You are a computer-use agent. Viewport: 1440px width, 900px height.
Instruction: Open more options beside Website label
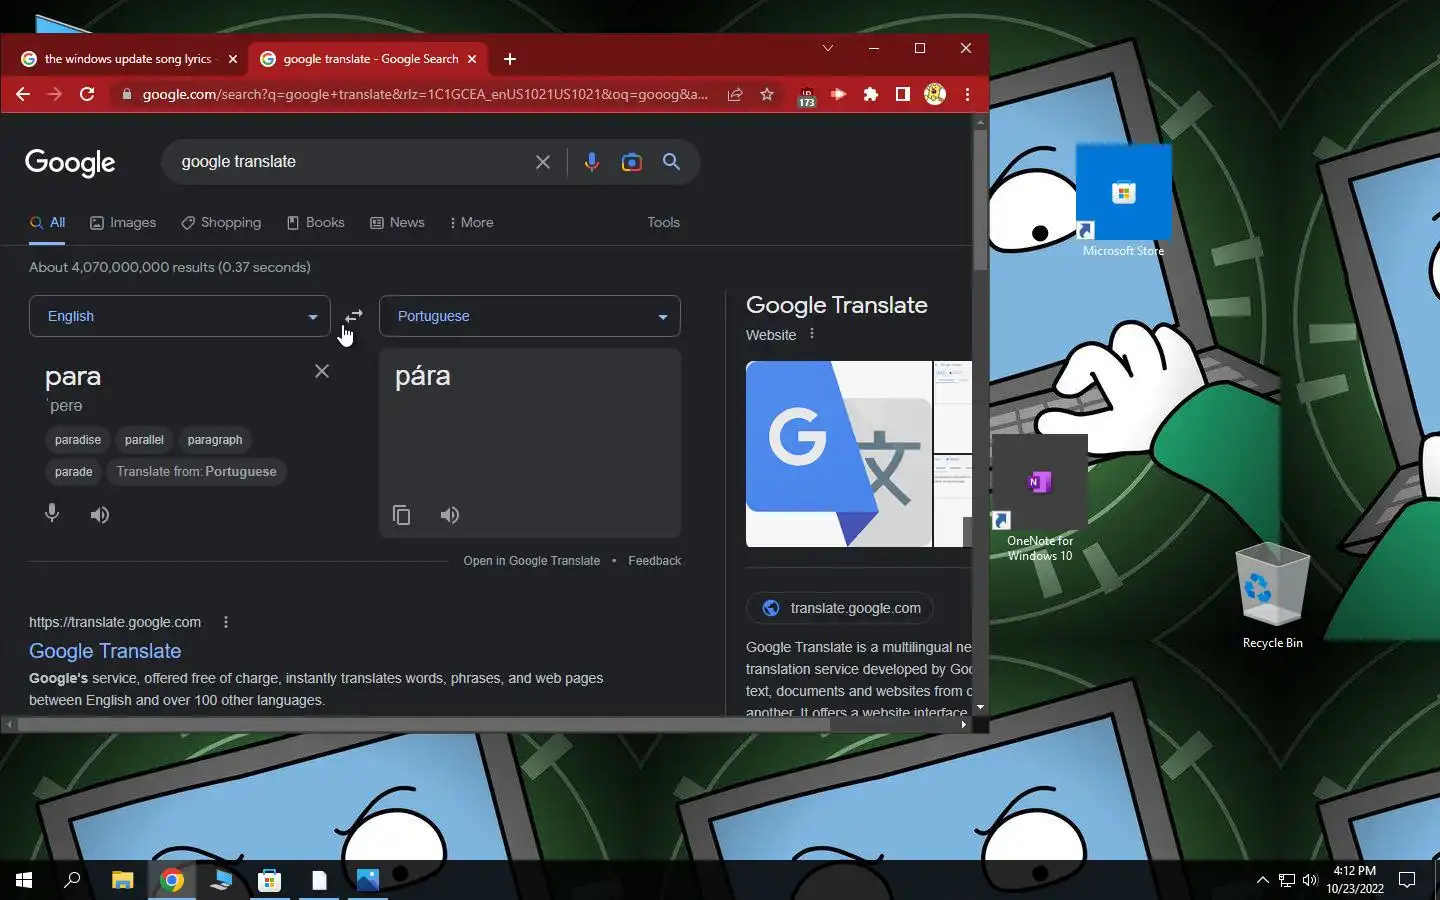point(812,334)
